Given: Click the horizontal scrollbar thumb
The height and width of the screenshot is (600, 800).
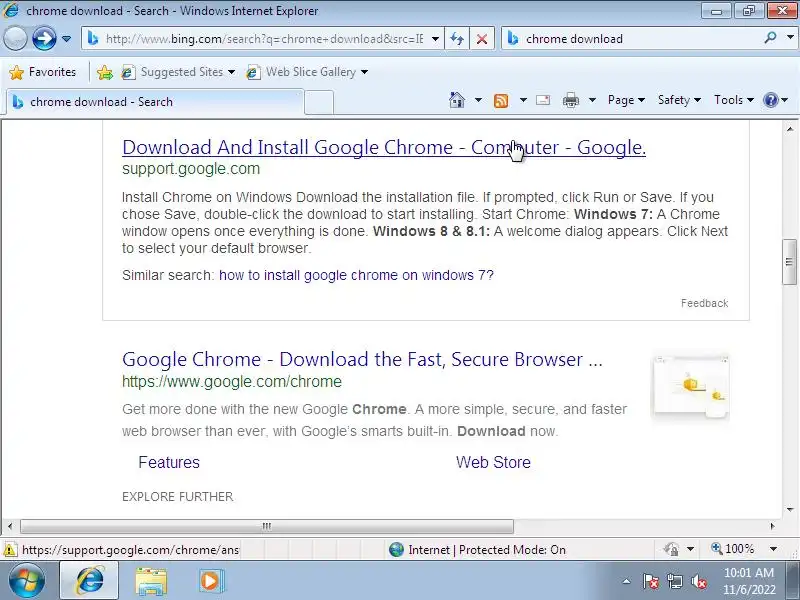Looking at the screenshot, I should point(267,526).
